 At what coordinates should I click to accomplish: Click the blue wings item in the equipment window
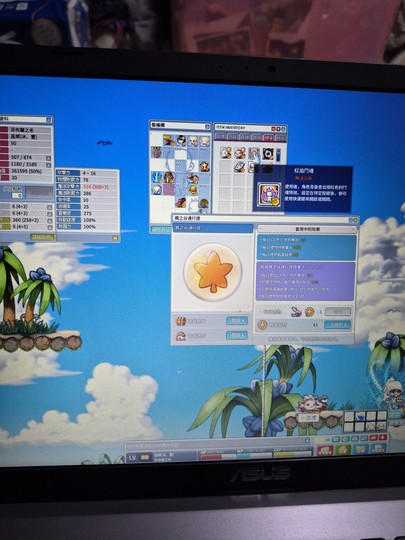point(157,177)
